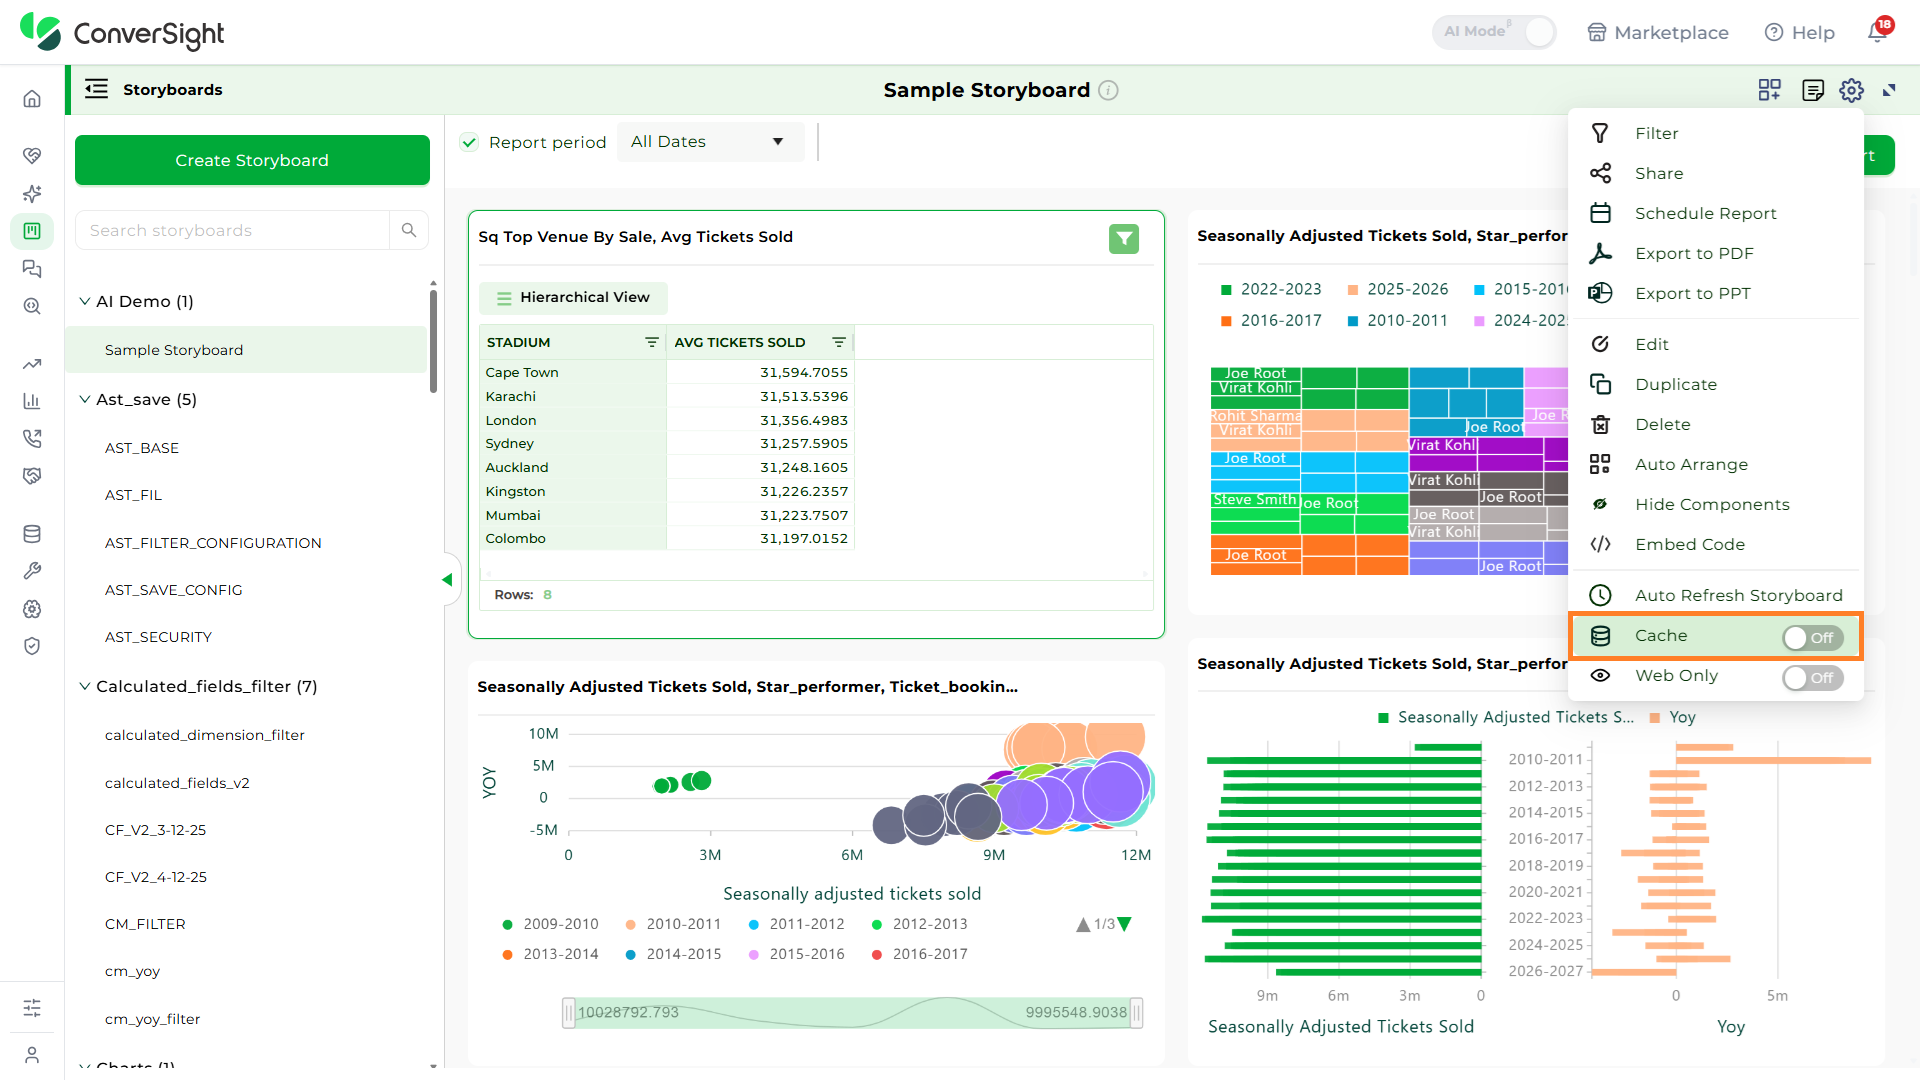Click the Storyboards menu collapse icon
The width and height of the screenshot is (1920, 1080).
pos(96,89)
